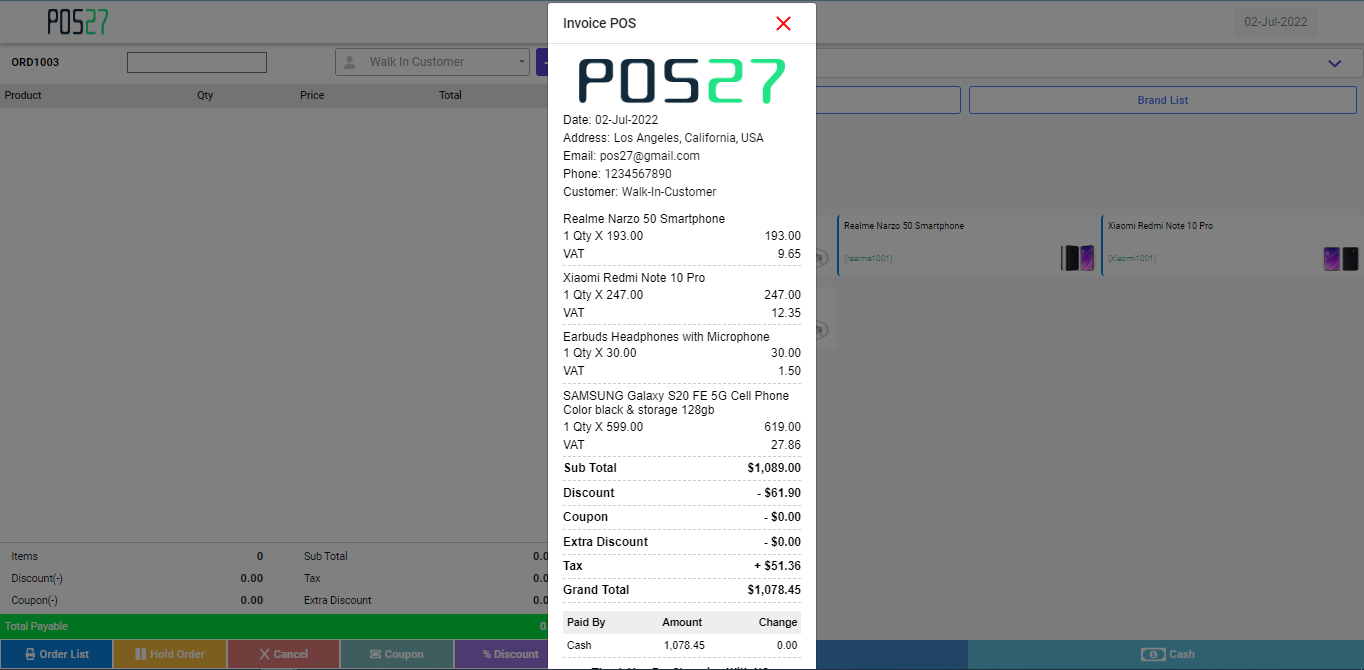
Task: Click the Total column header
Action: pyautogui.click(x=450, y=95)
